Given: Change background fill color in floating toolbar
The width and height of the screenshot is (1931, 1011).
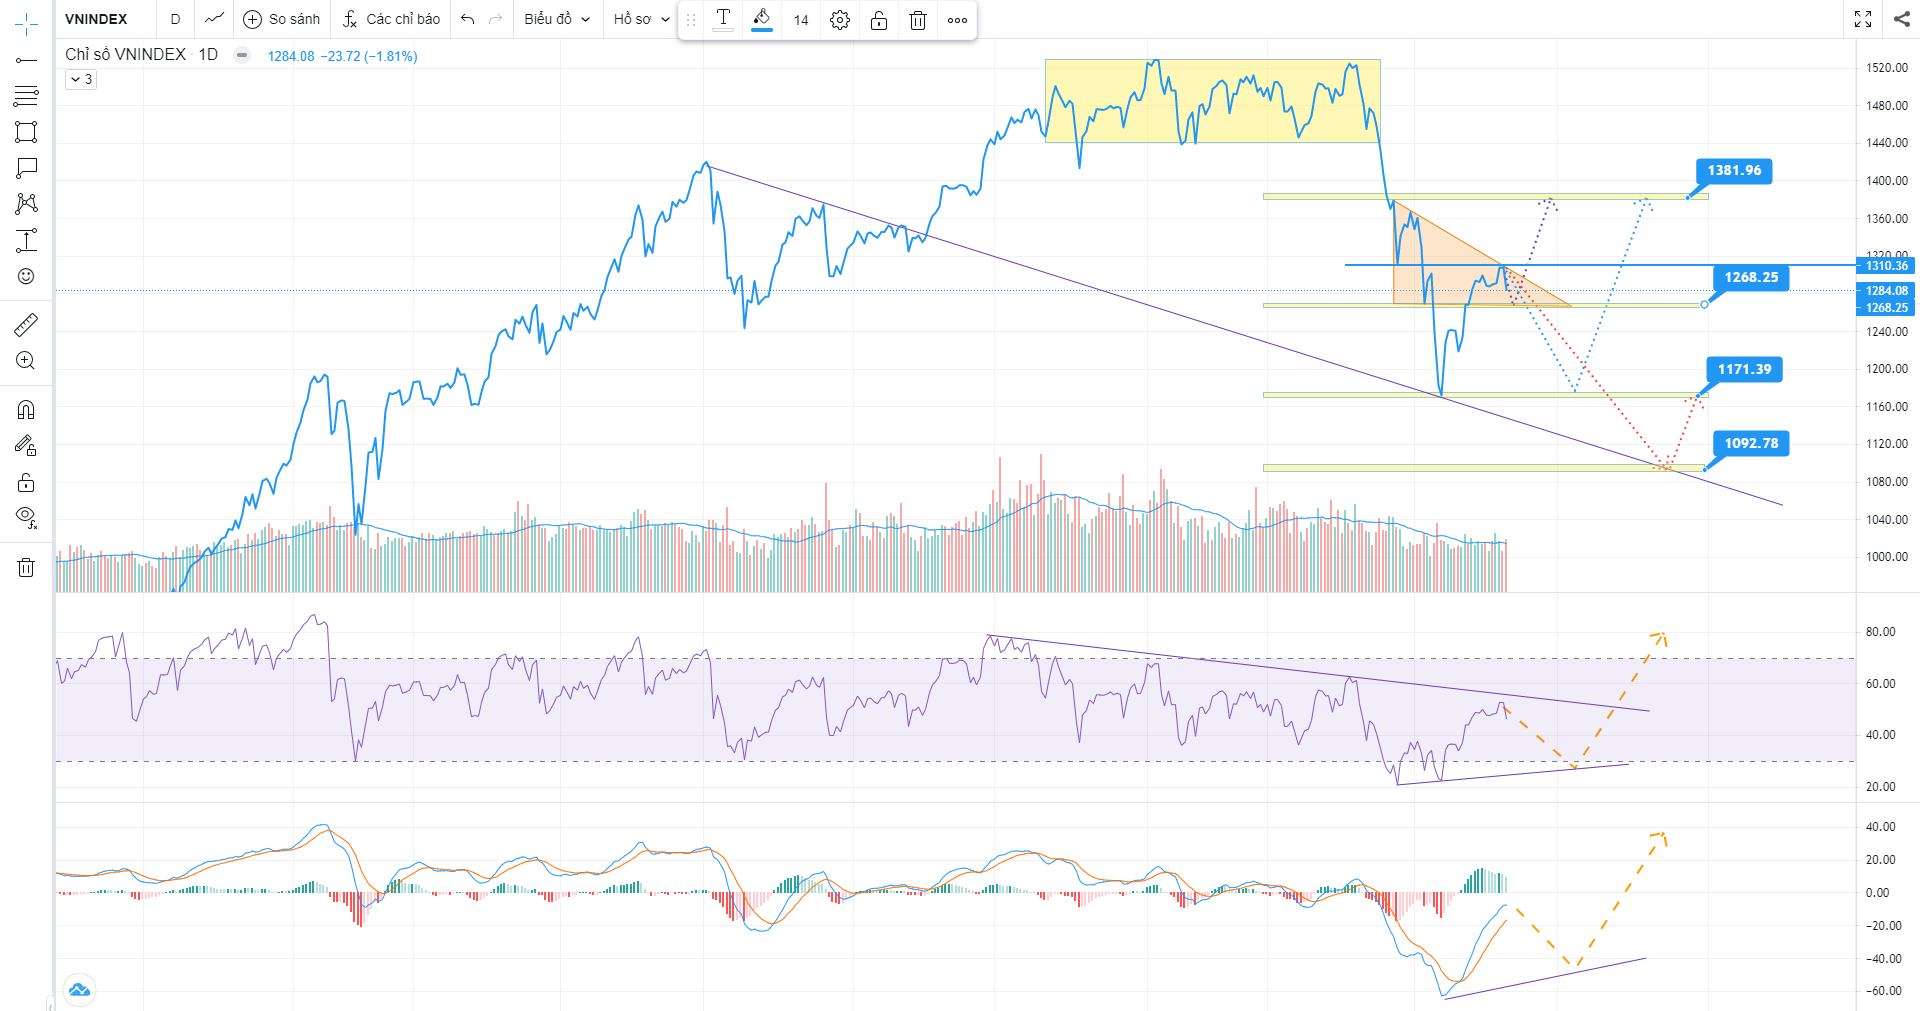Looking at the screenshot, I should (x=762, y=20).
